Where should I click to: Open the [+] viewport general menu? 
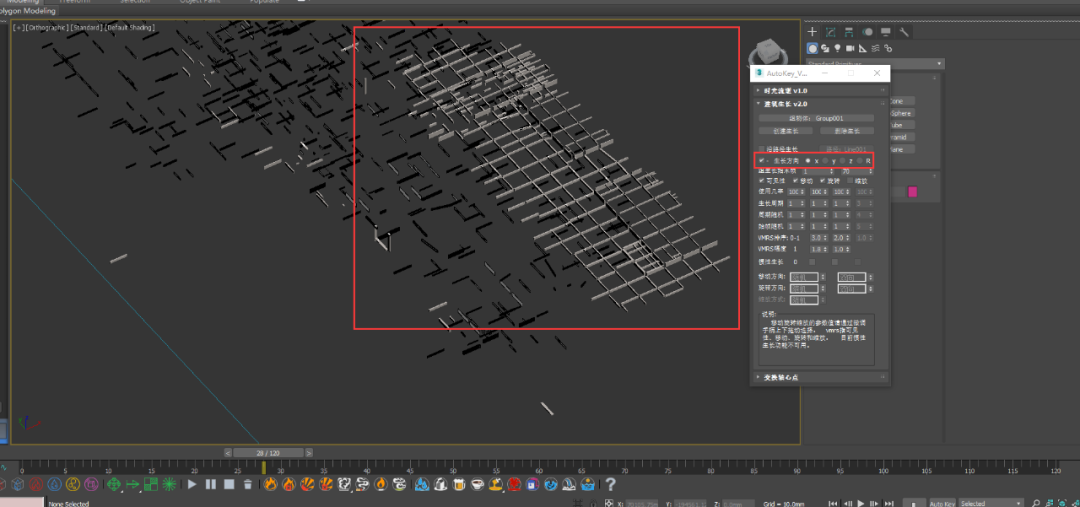tap(19, 28)
